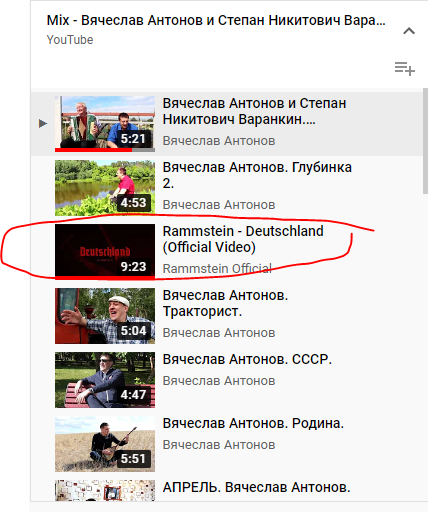Open the Родина video thumbnail with balalaika
The width and height of the screenshot is (428, 512).
[105, 444]
